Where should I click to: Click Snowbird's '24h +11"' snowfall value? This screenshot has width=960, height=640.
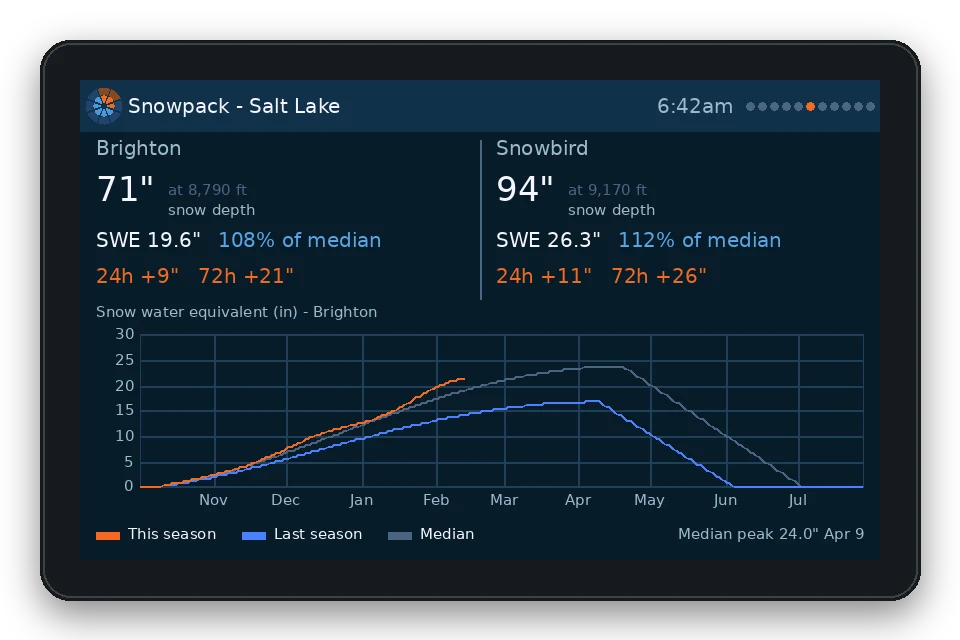click(544, 276)
